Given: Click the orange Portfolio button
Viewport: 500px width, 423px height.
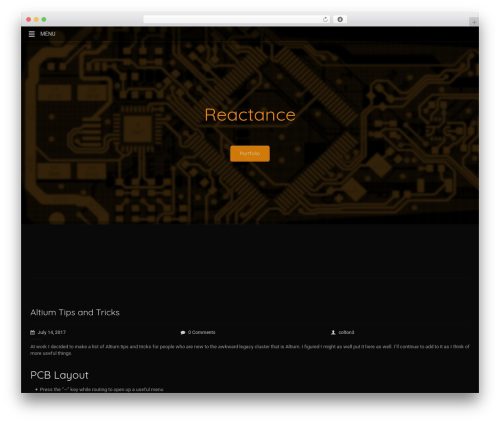Looking at the screenshot, I should tap(250, 154).
